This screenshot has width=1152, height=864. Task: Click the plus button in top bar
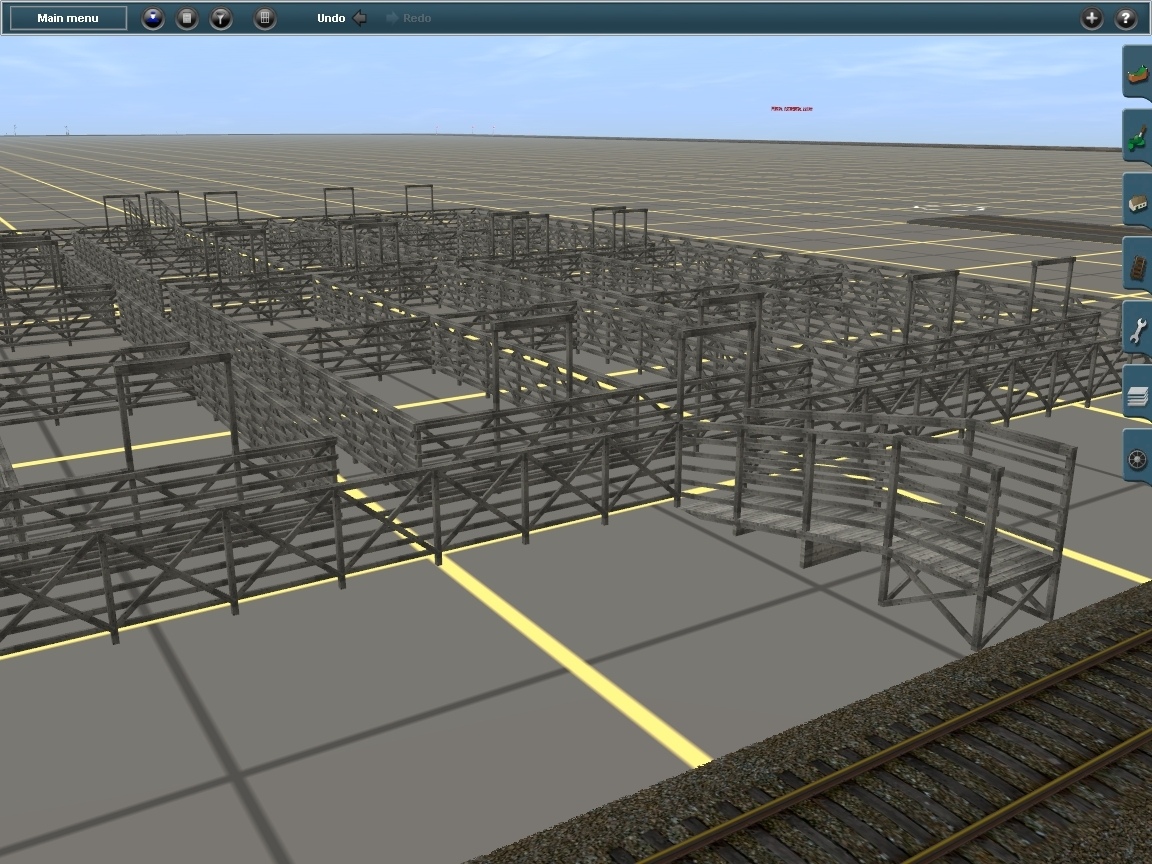click(1092, 18)
